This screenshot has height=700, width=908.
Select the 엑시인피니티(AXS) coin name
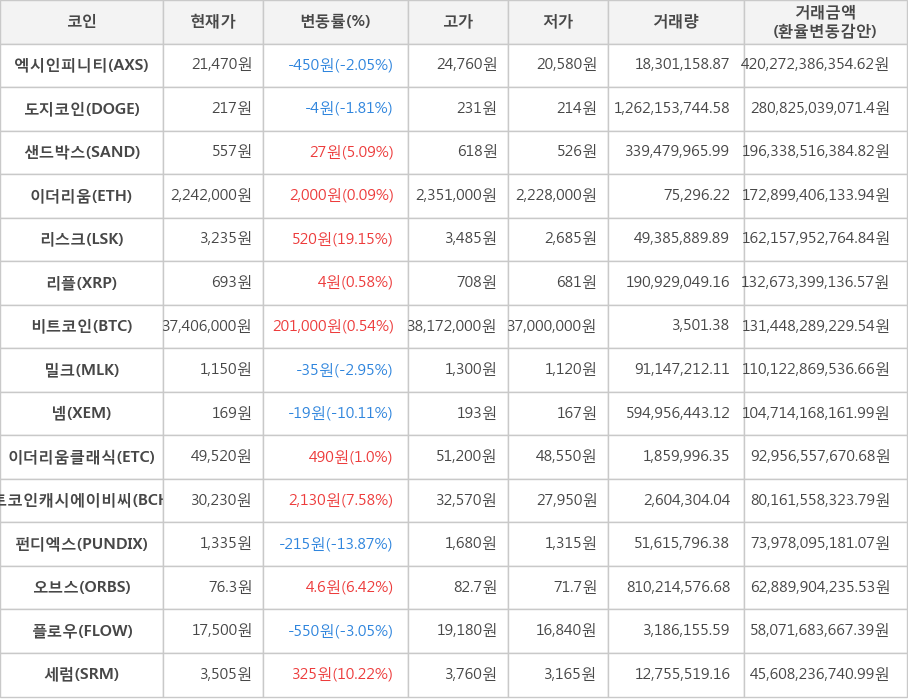click(x=81, y=65)
